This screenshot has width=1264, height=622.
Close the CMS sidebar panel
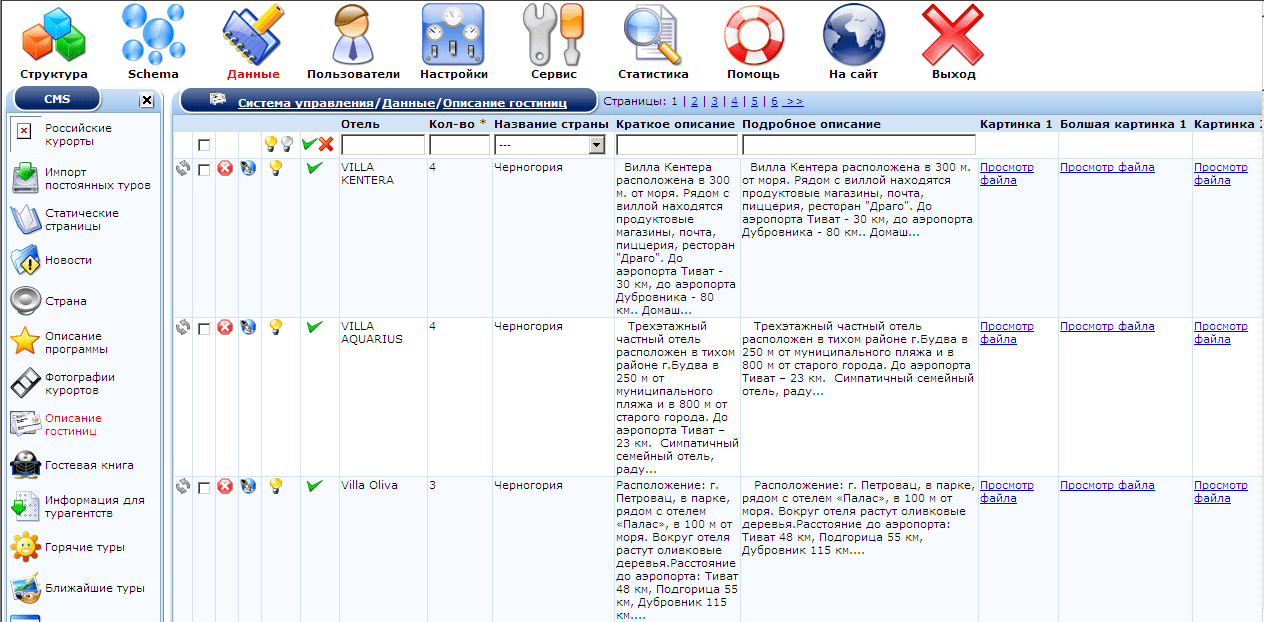[146, 100]
